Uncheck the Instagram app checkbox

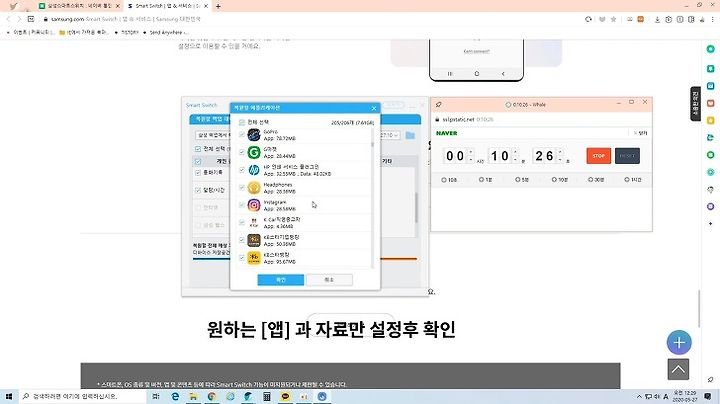pyautogui.click(x=242, y=205)
